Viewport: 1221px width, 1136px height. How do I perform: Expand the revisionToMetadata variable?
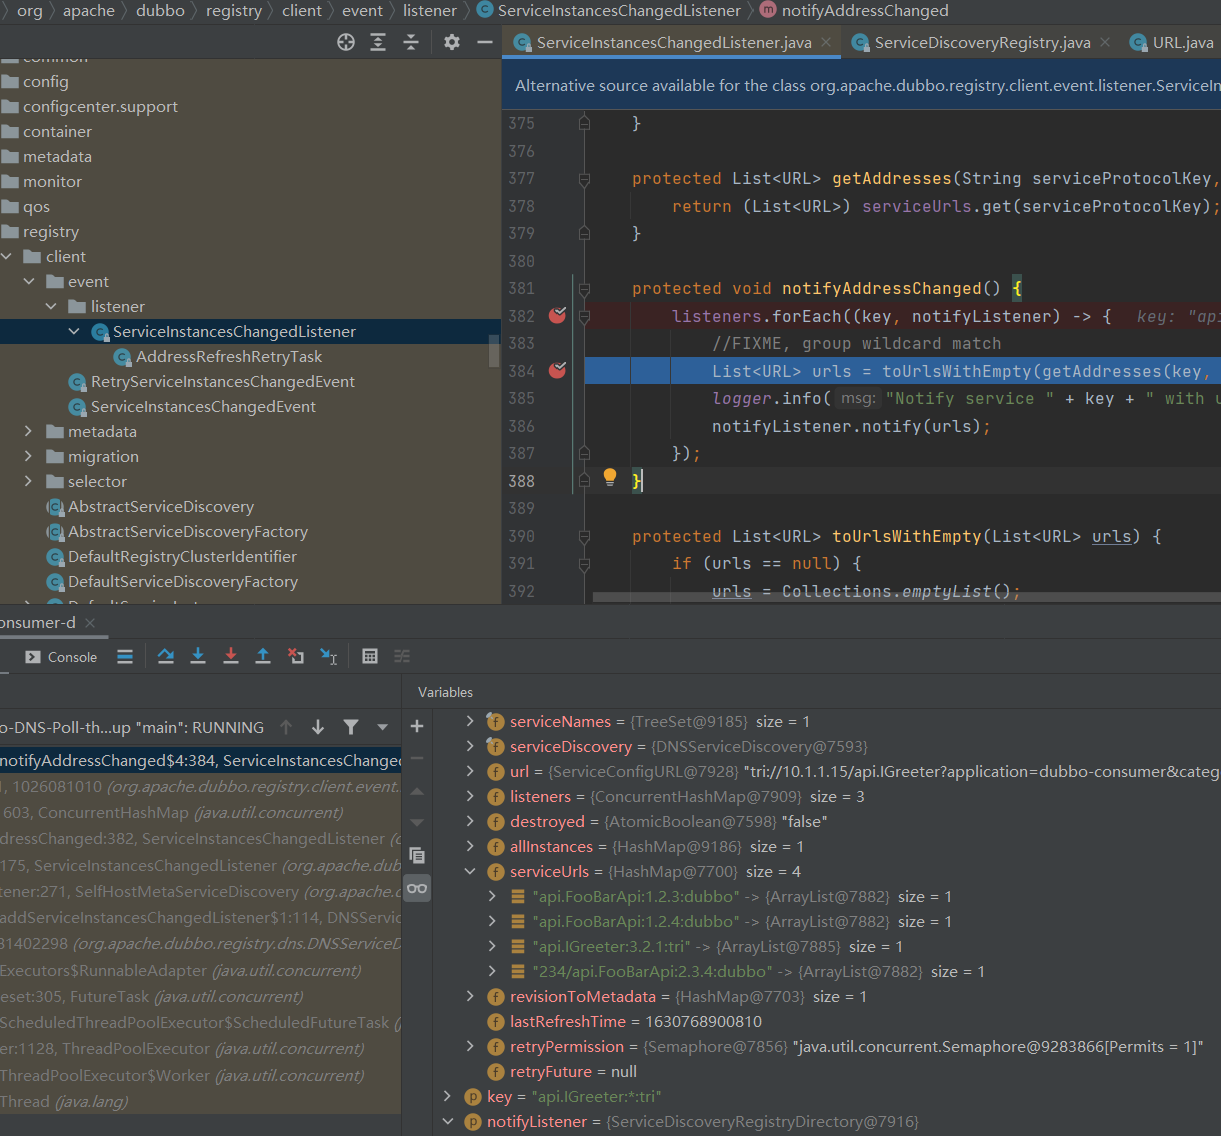pos(470,996)
